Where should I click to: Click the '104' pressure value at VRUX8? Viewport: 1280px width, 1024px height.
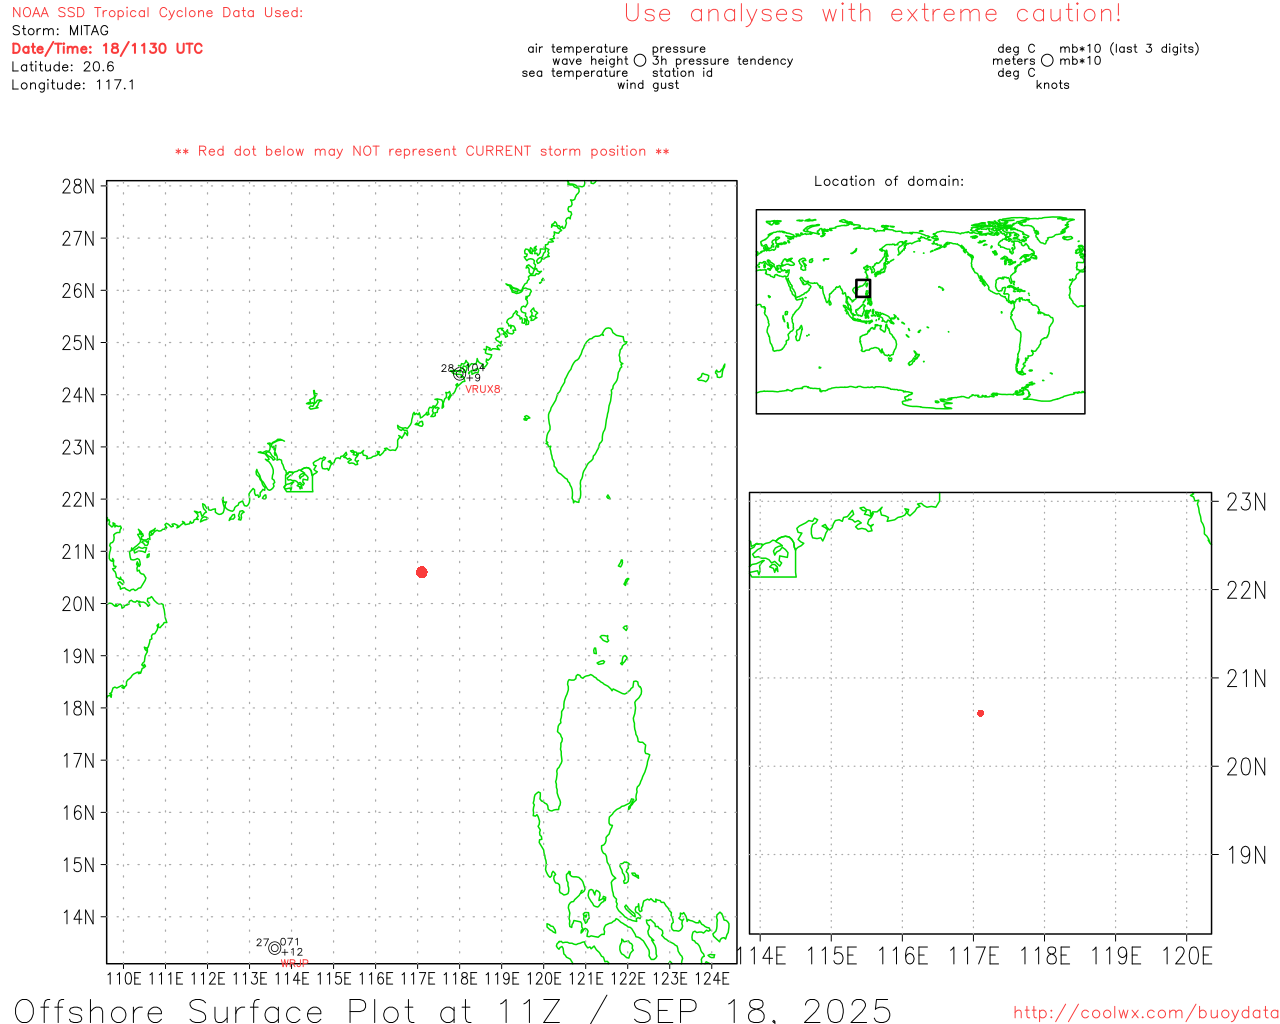(x=476, y=368)
